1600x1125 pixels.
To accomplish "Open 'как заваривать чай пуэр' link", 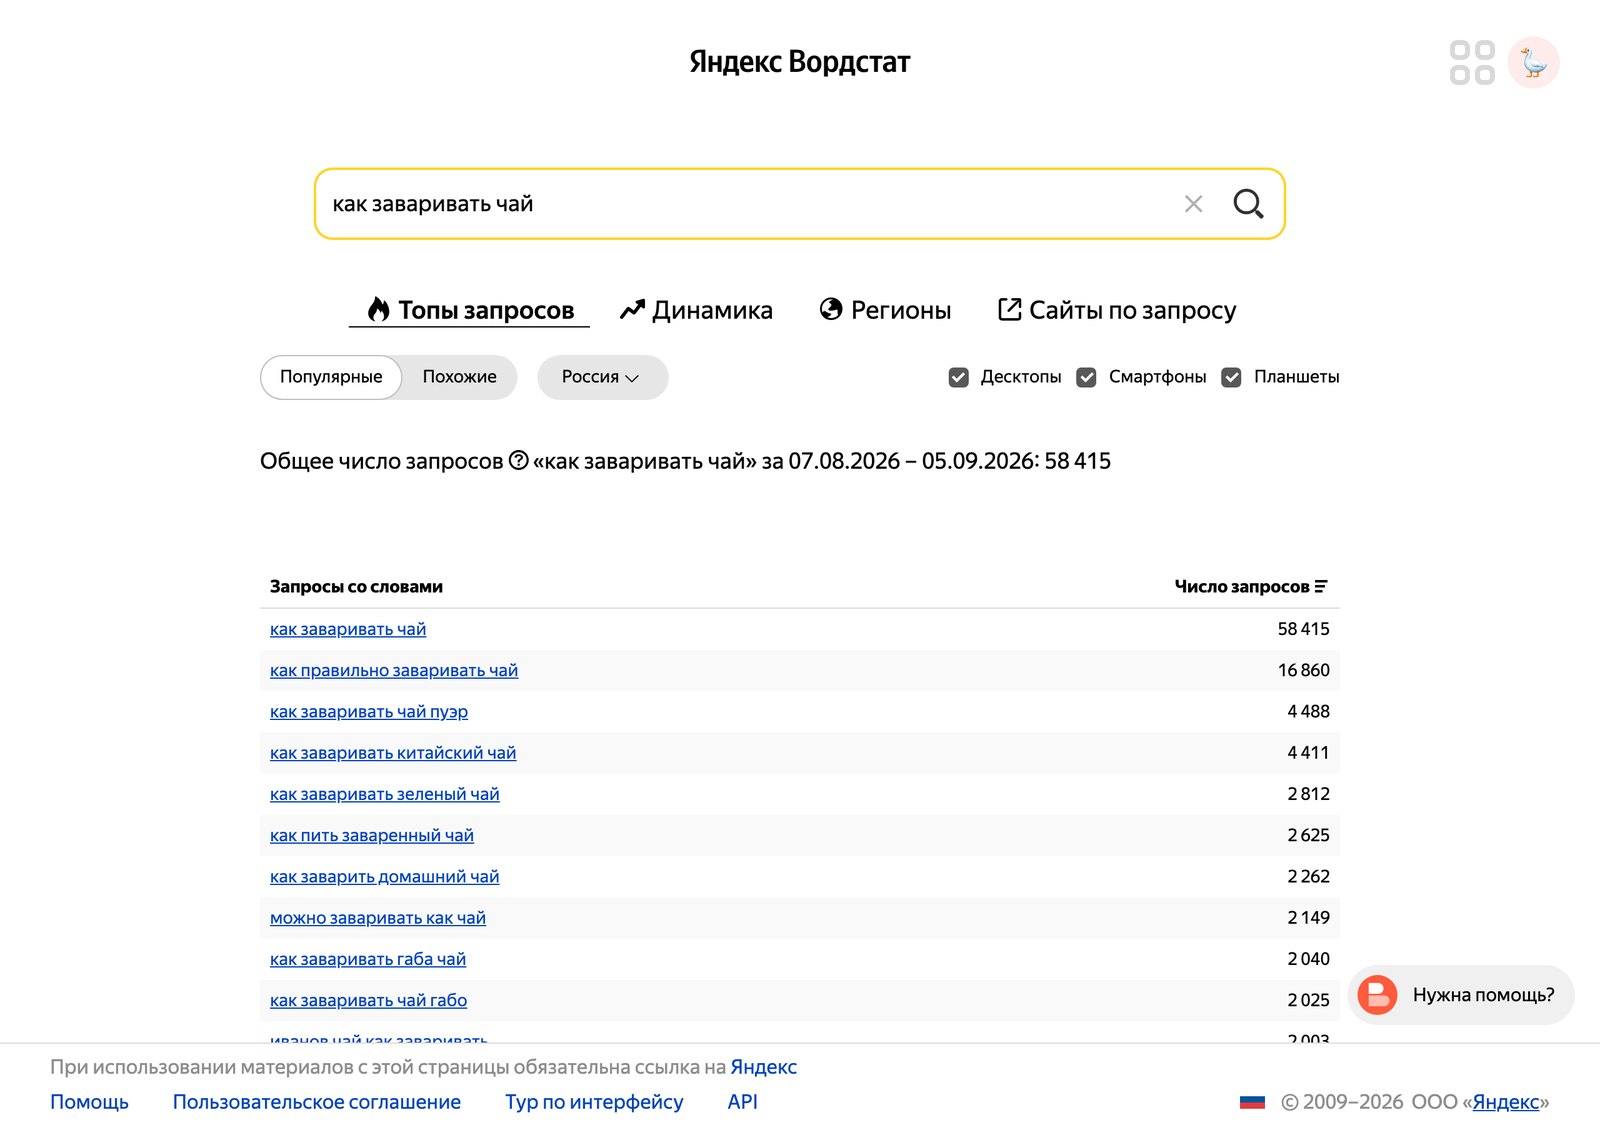I will pyautogui.click(x=369, y=711).
